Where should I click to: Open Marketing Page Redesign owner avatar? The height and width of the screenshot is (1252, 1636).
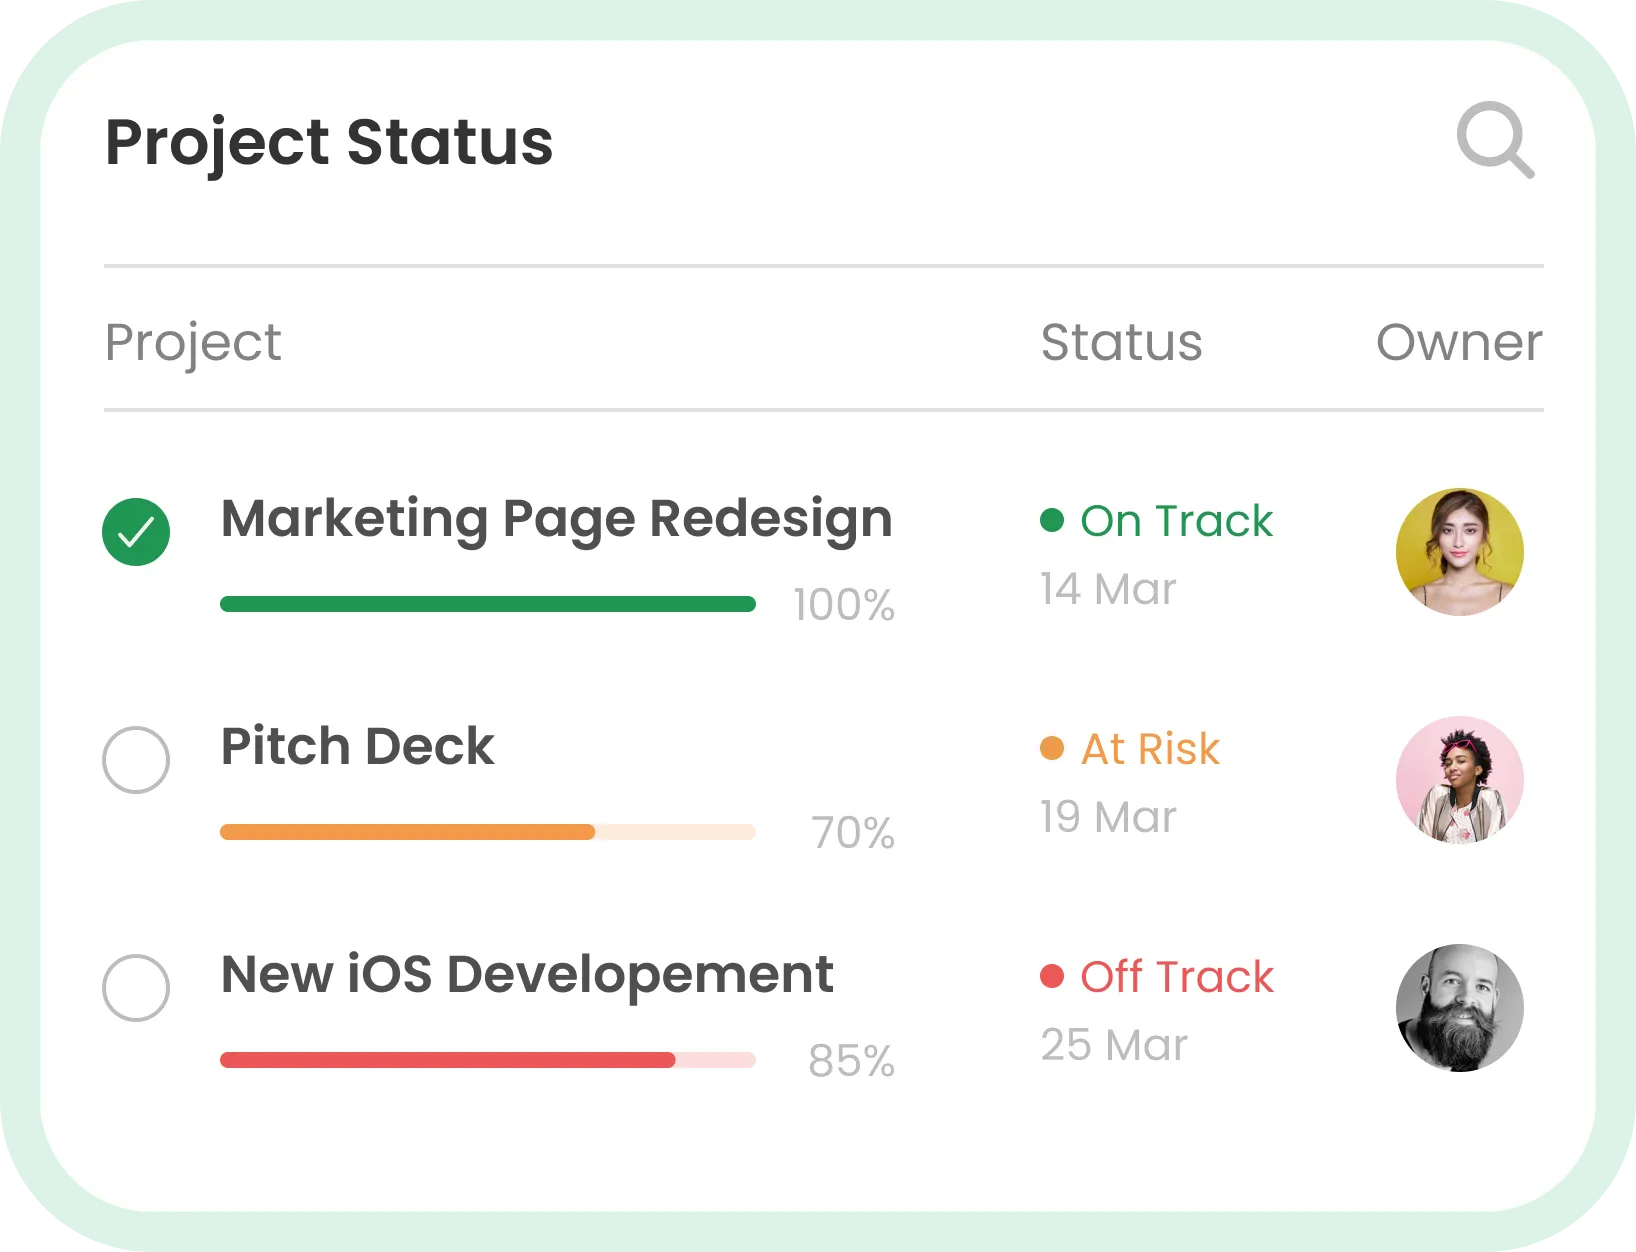(1459, 551)
